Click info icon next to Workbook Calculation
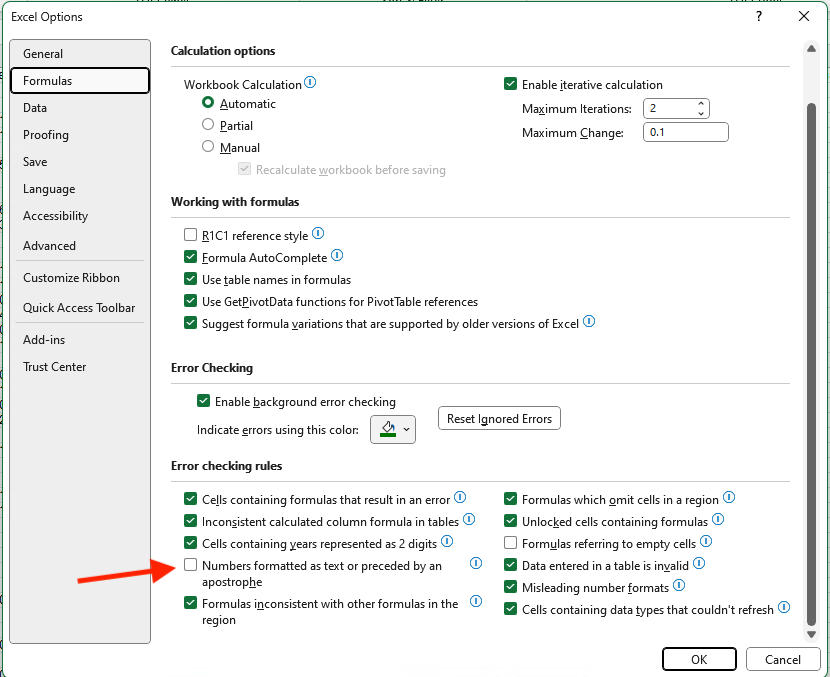This screenshot has height=677, width=830. point(310,83)
